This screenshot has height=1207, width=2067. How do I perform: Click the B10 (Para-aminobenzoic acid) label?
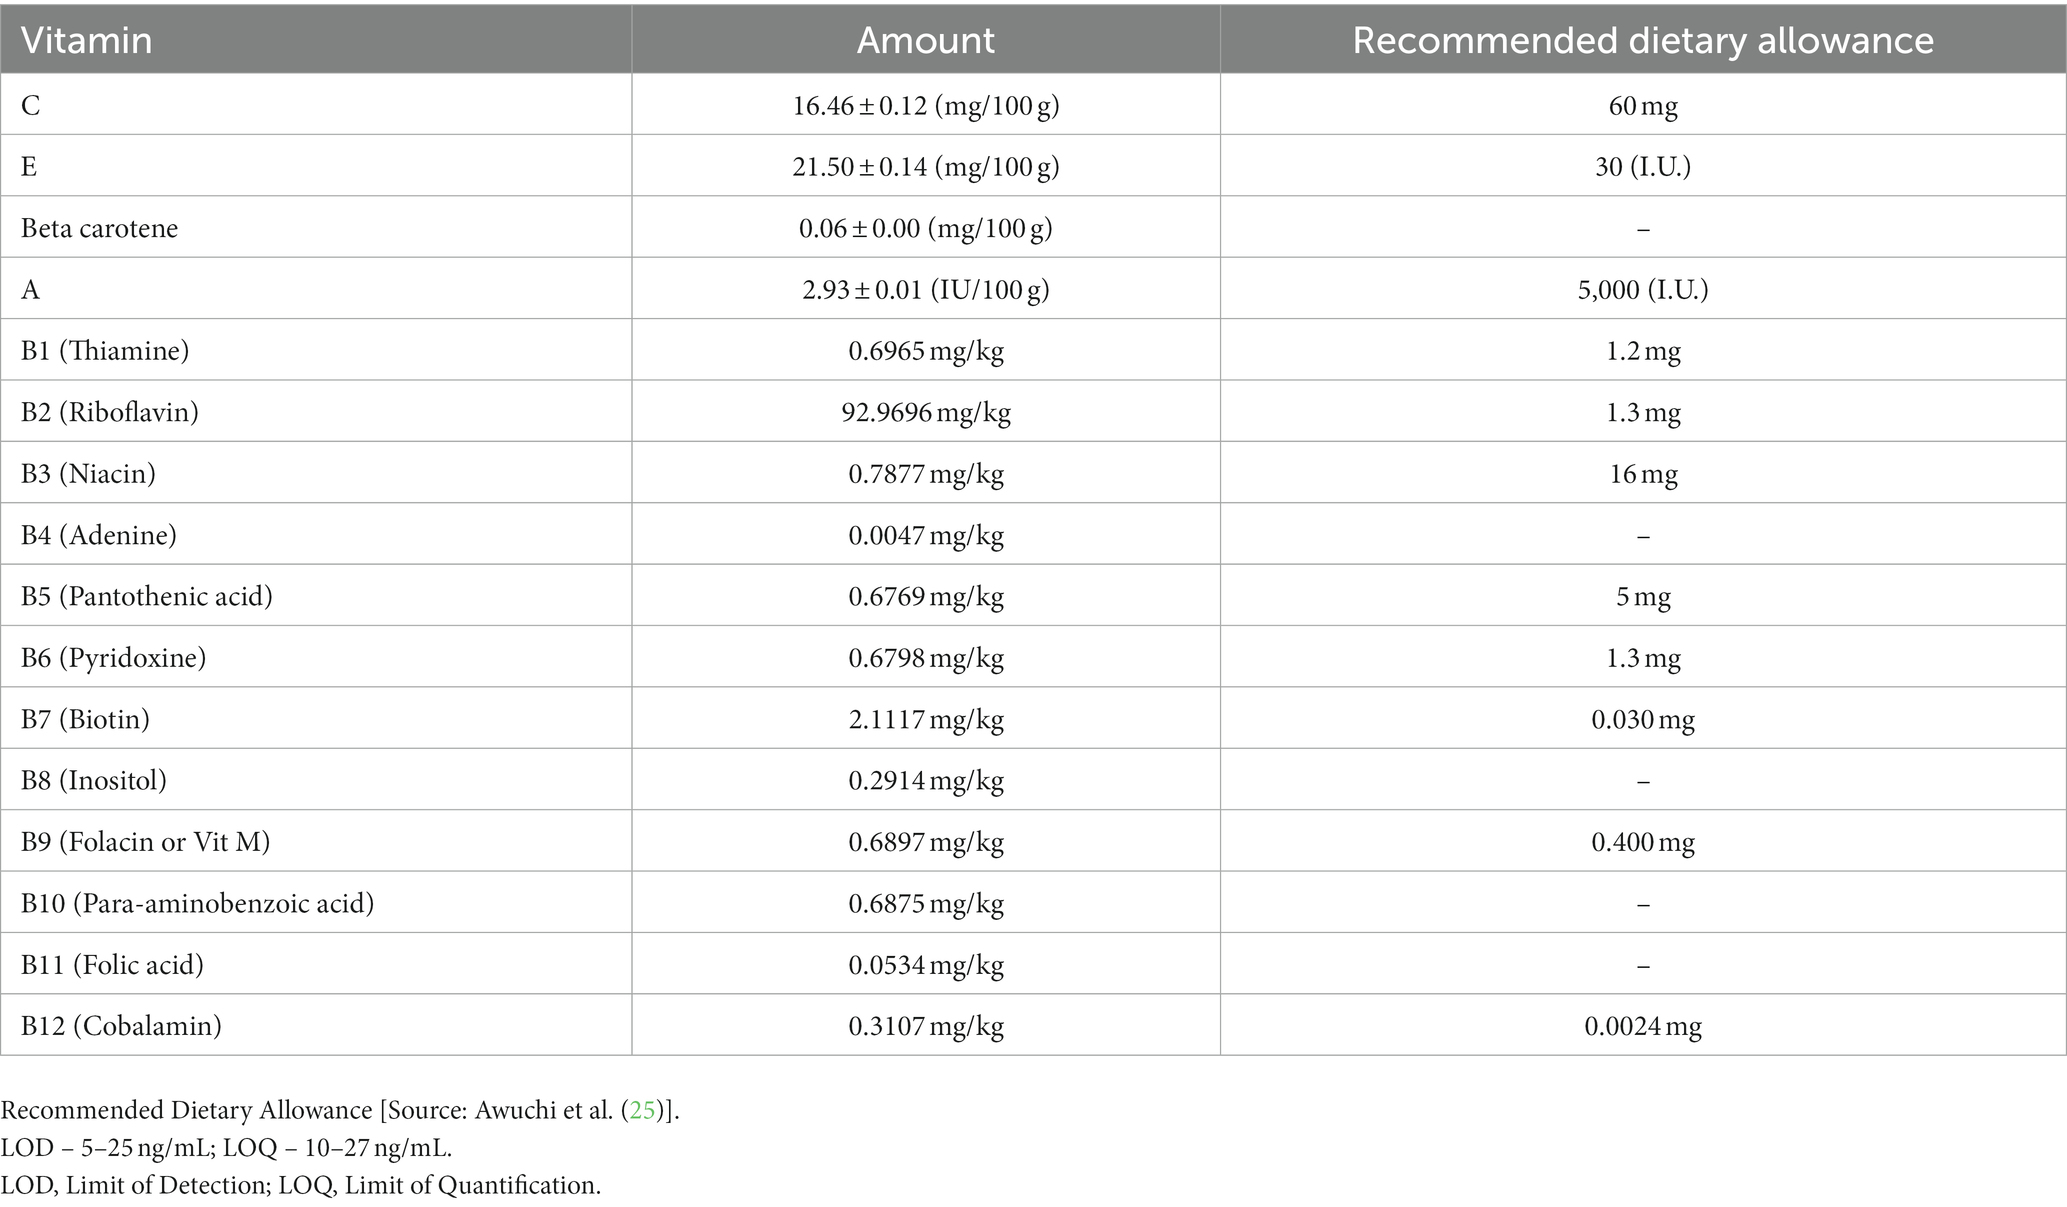198,903
